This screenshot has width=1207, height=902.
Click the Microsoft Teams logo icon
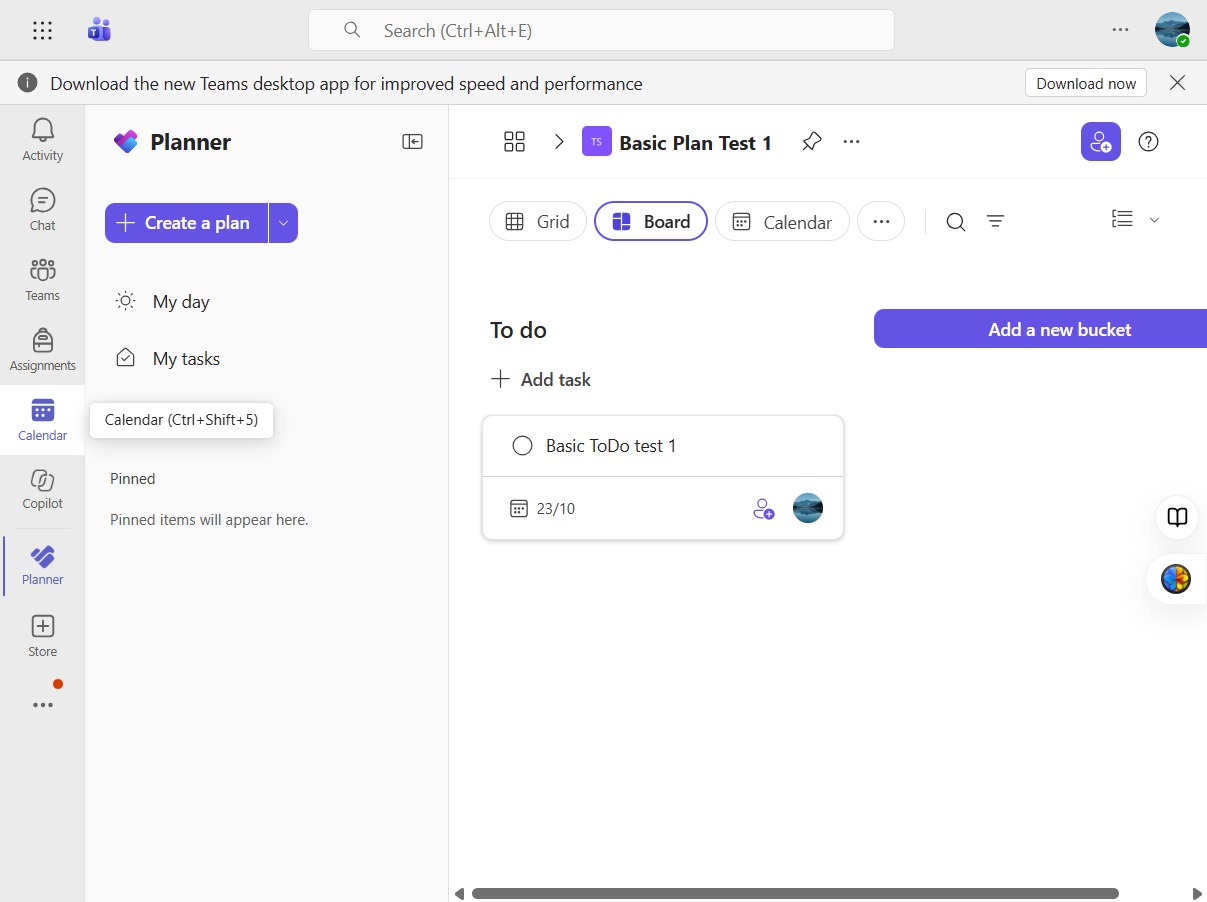coord(99,30)
